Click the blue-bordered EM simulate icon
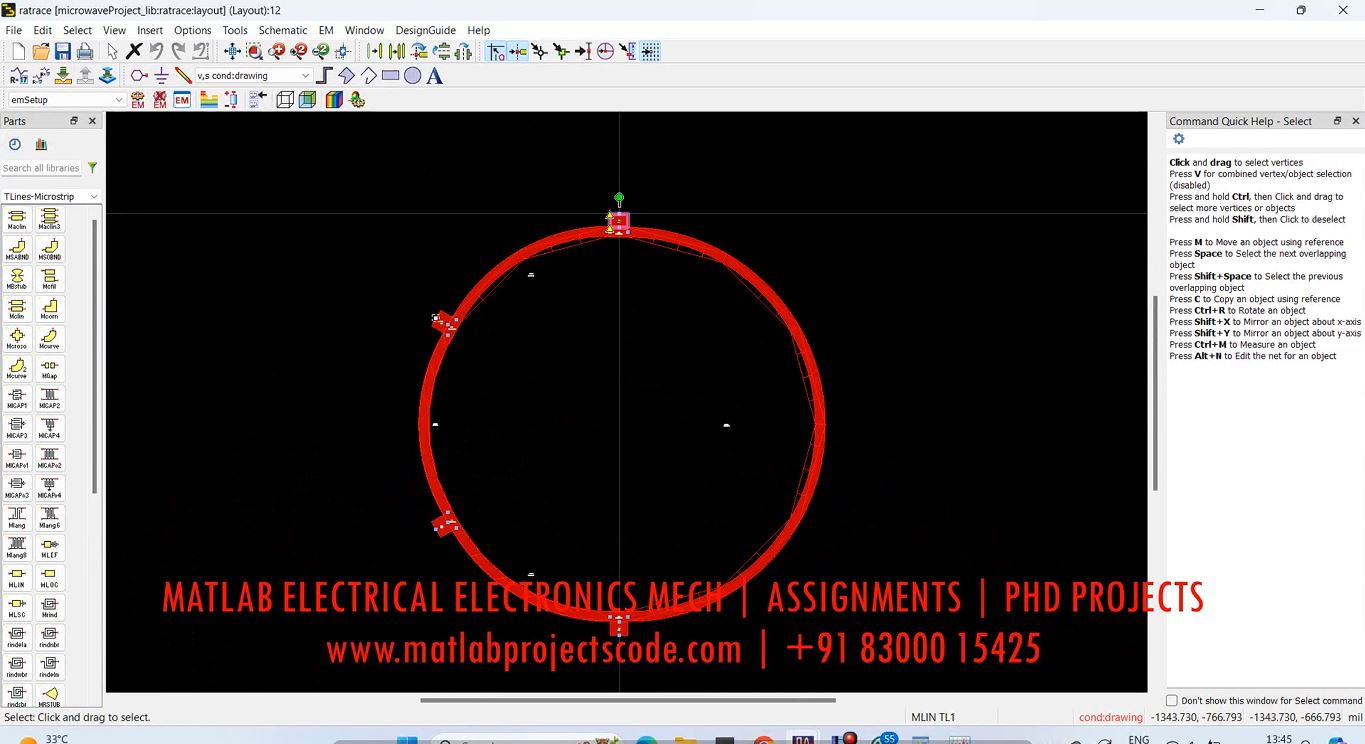1365x744 pixels. 182,100
